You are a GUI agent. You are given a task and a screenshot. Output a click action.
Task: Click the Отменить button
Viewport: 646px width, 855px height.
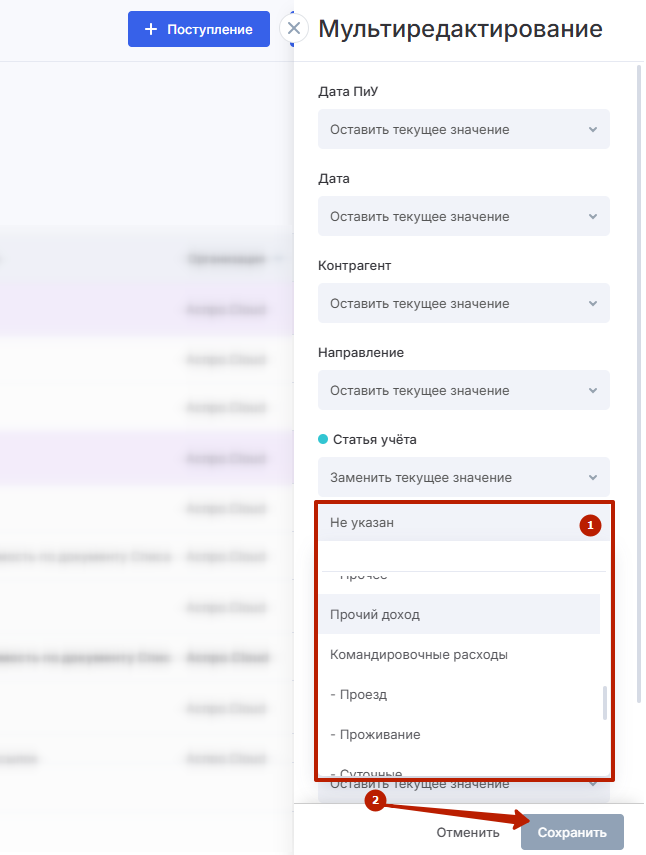tap(468, 833)
